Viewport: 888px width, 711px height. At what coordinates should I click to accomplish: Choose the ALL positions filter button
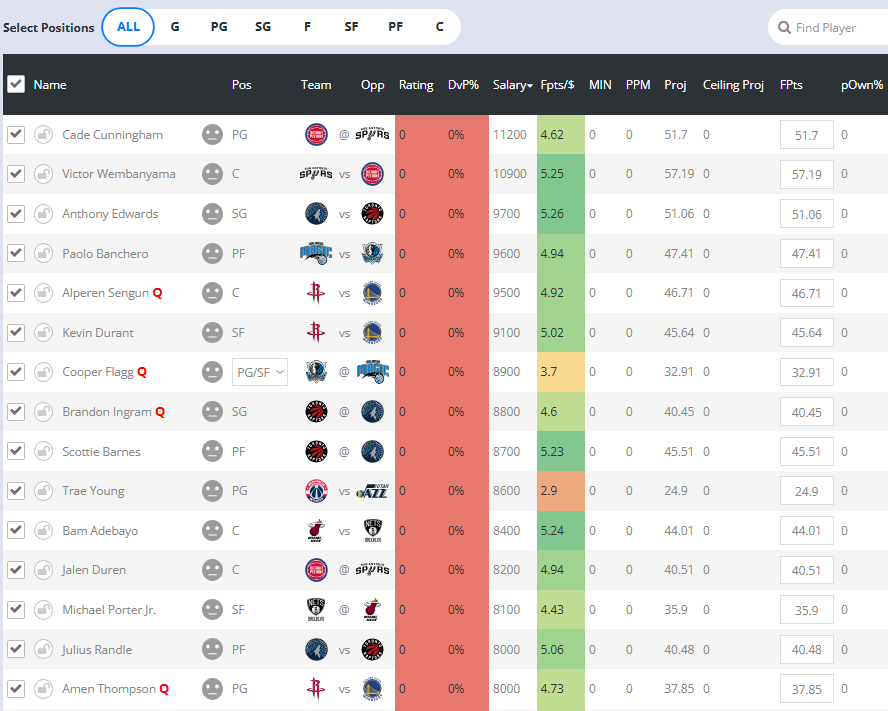click(x=128, y=27)
